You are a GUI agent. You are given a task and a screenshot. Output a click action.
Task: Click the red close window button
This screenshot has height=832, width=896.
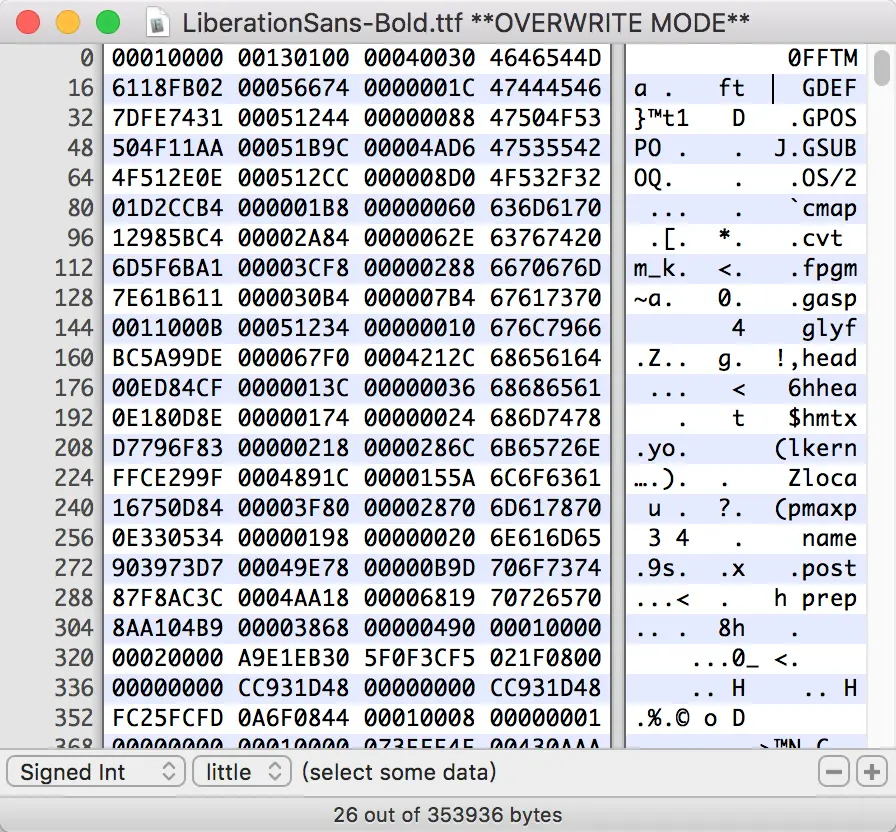pos(28,23)
